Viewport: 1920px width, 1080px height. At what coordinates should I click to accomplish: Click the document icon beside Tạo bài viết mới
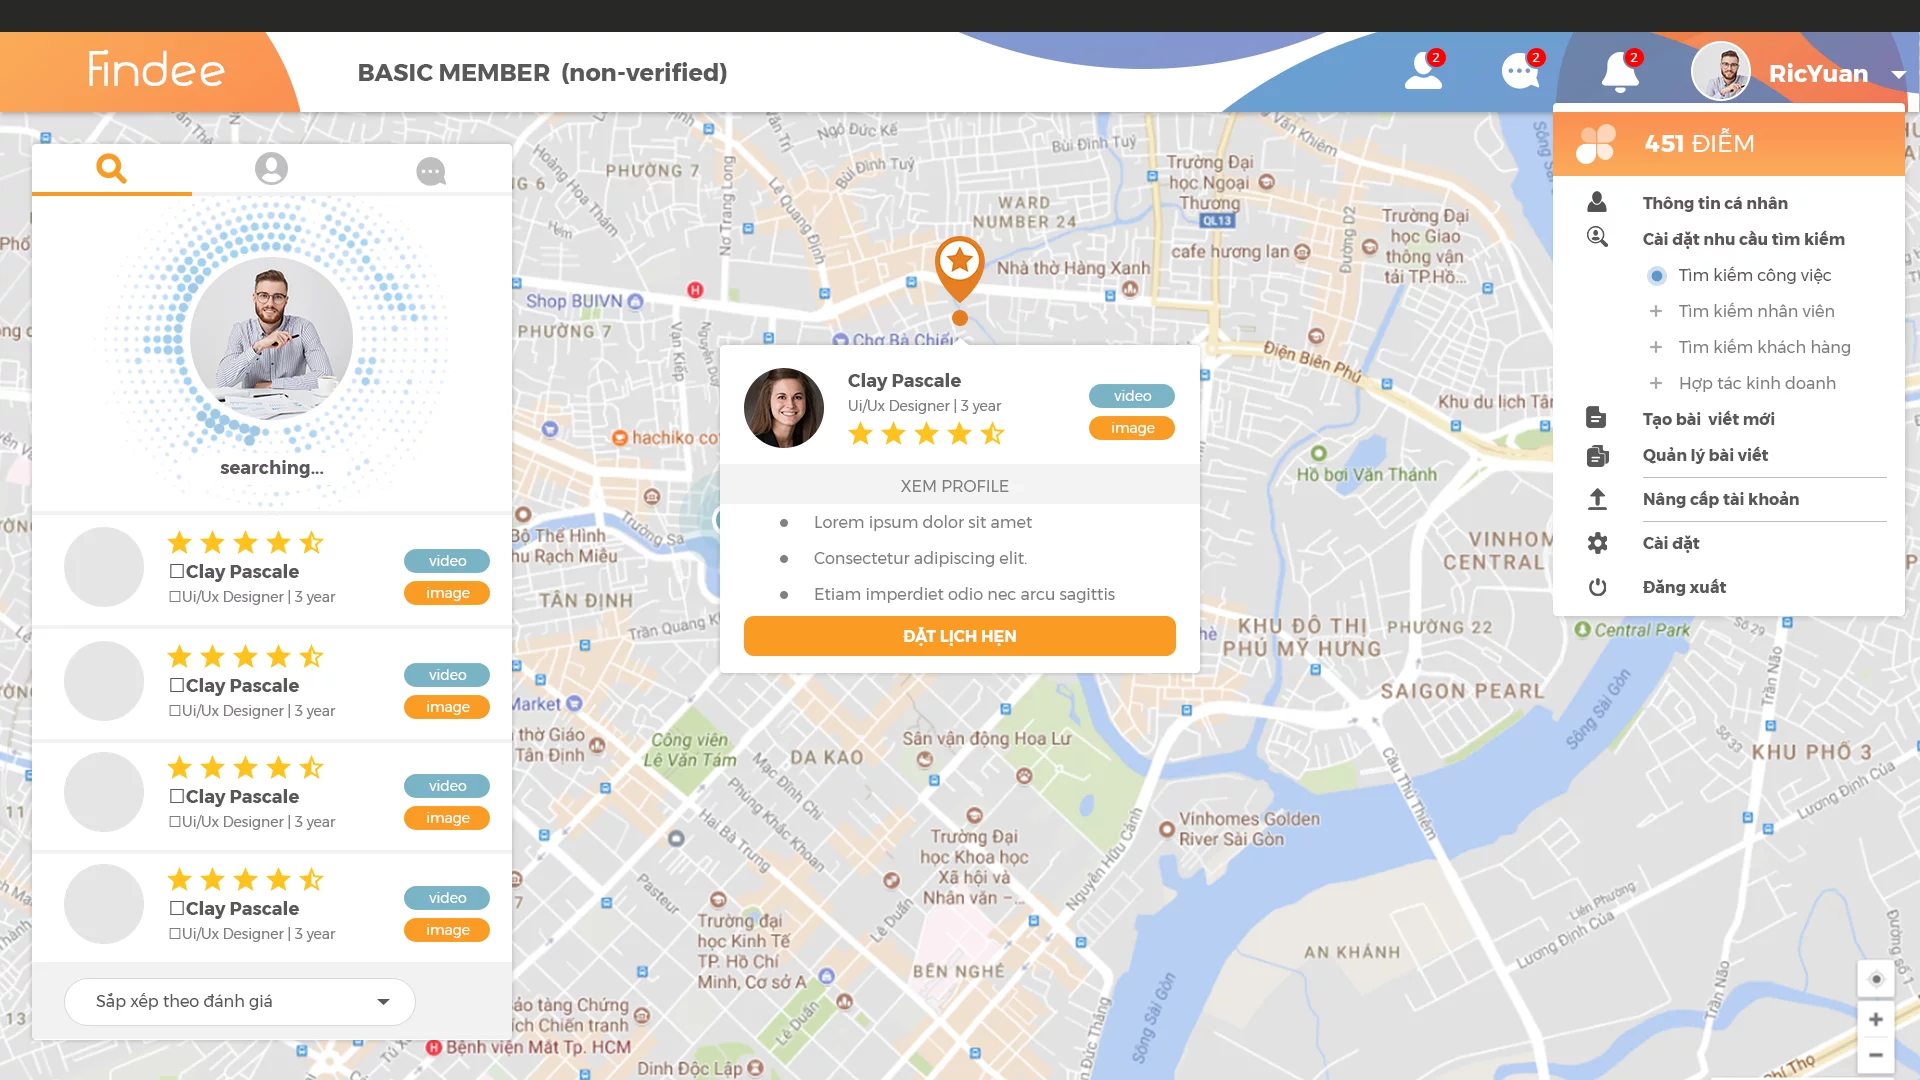1596,417
